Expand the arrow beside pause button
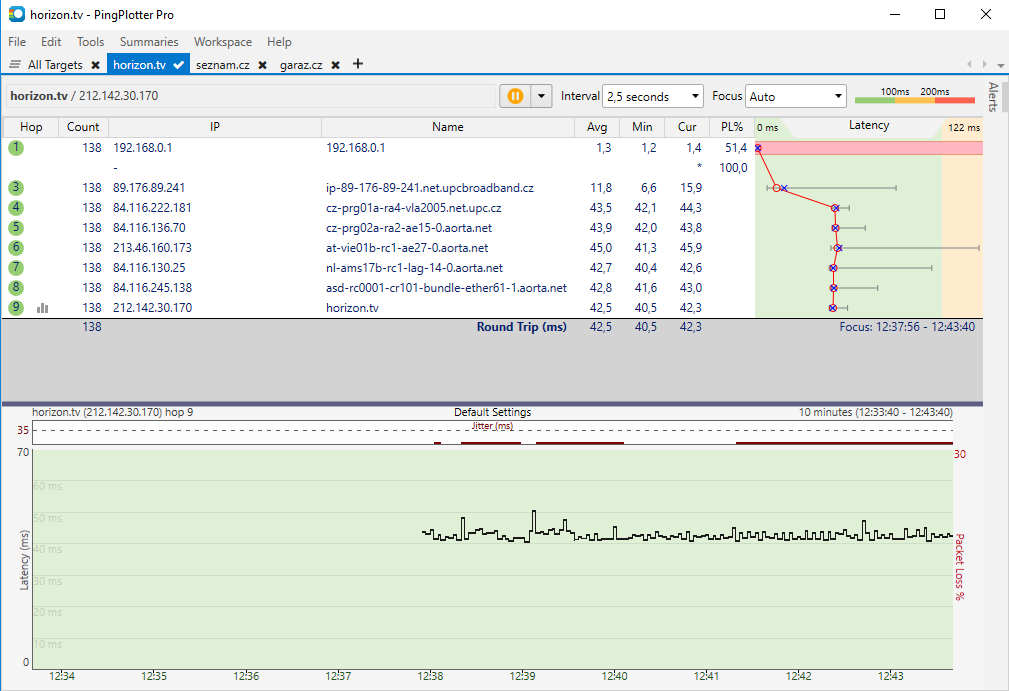 [541, 96]
